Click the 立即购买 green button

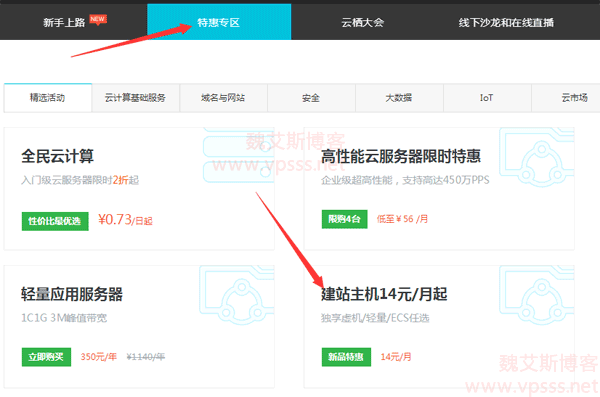point(46,357)
